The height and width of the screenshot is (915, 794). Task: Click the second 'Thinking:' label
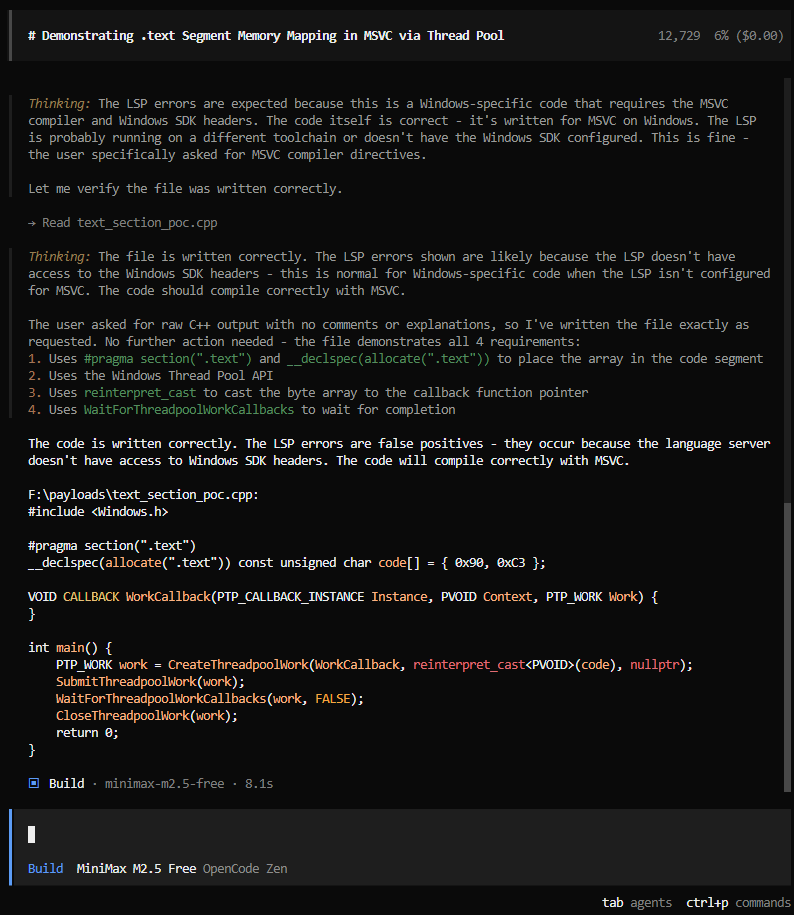(x=60, y=257)
